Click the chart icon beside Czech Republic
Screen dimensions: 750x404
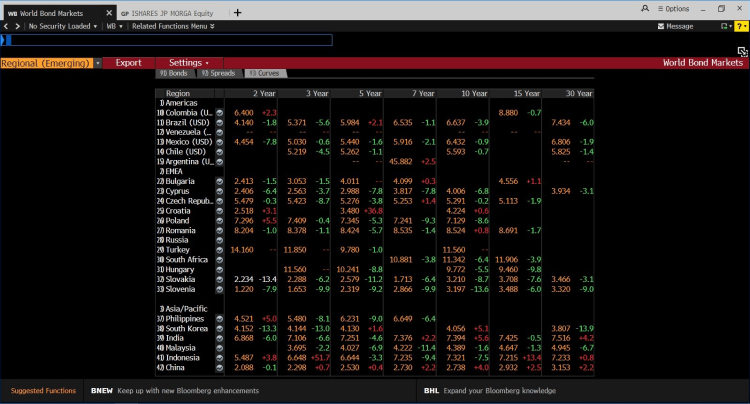pos(220,201)
